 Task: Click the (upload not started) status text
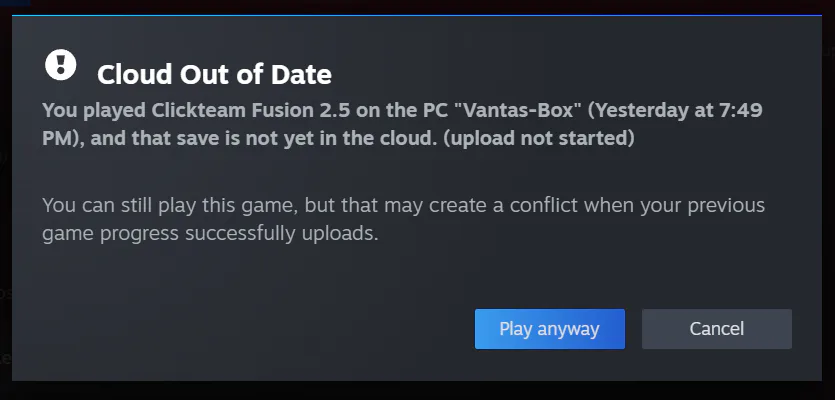(538, 138)
